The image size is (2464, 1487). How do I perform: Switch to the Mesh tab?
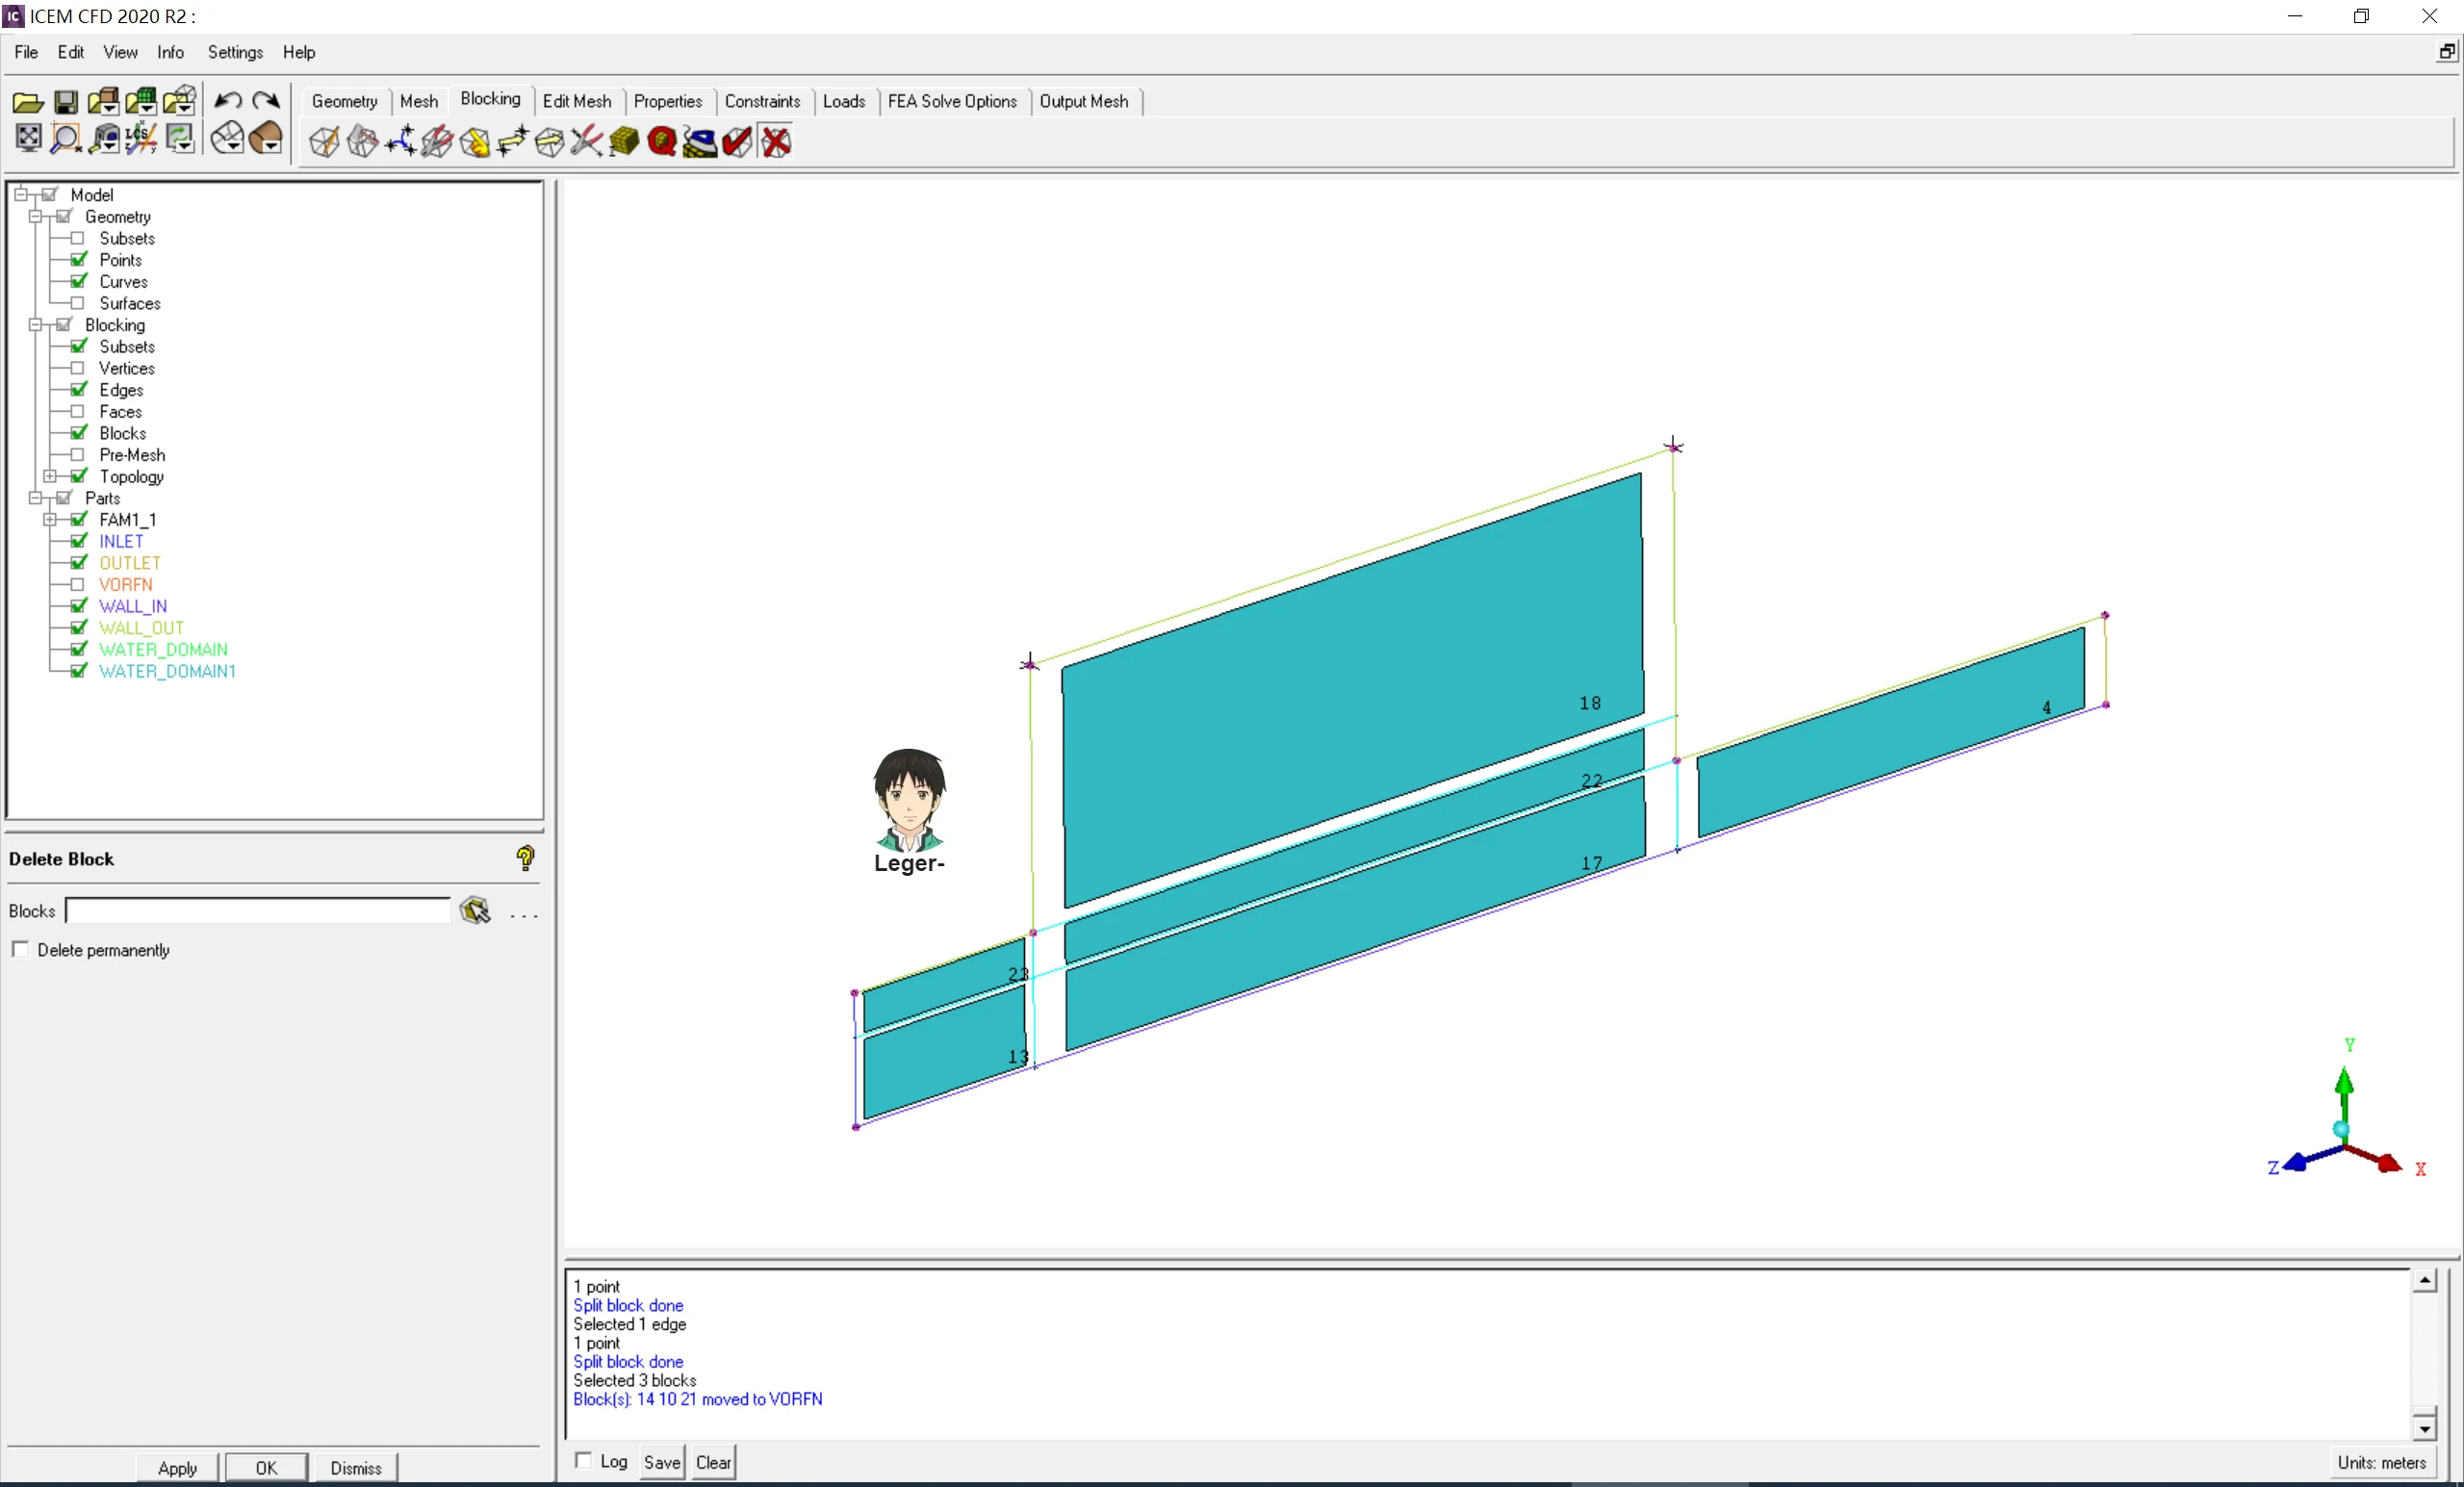[x=419, y=101]
